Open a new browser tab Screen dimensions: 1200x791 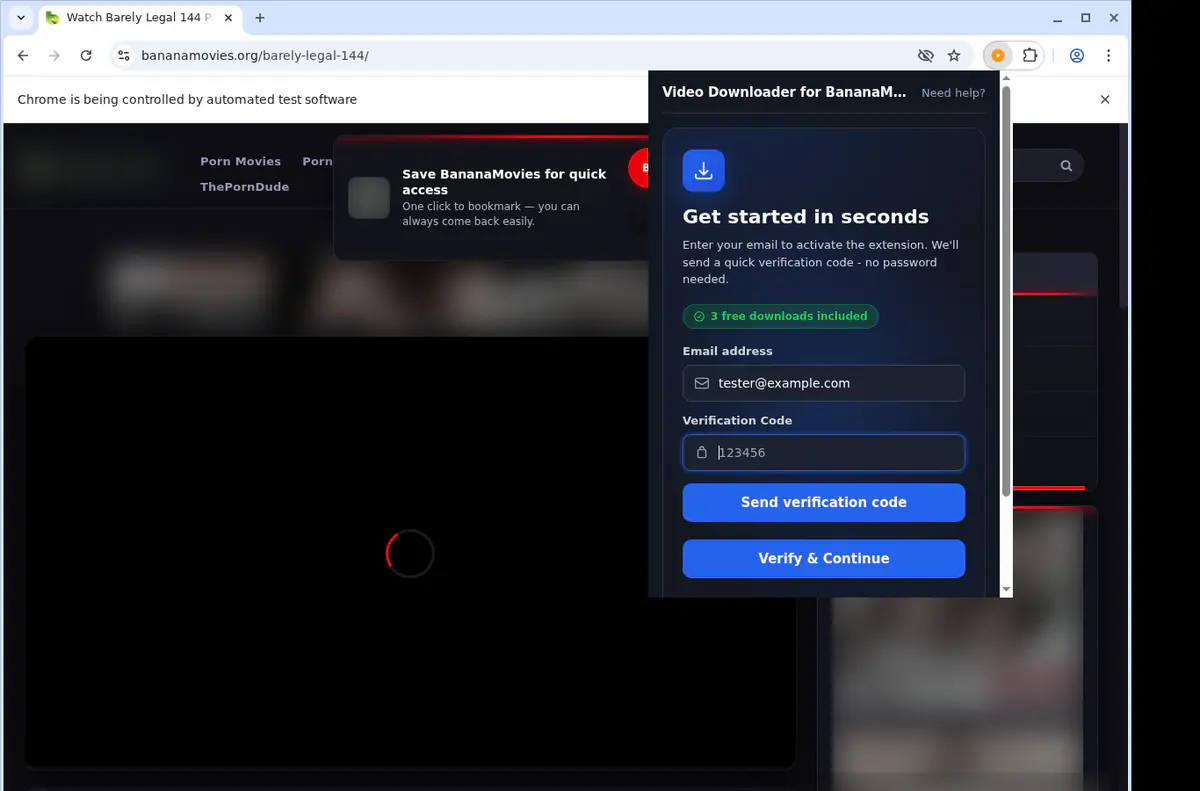(x=260, y=18)
